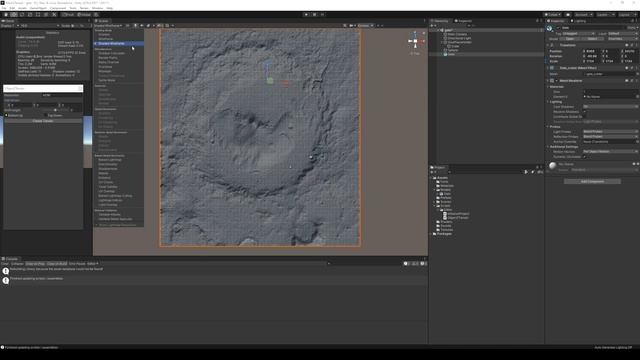Image resolution: width=640 pixels, height=360 pixels.
Task: Open the Assets menu
Action: pos(22,8)
